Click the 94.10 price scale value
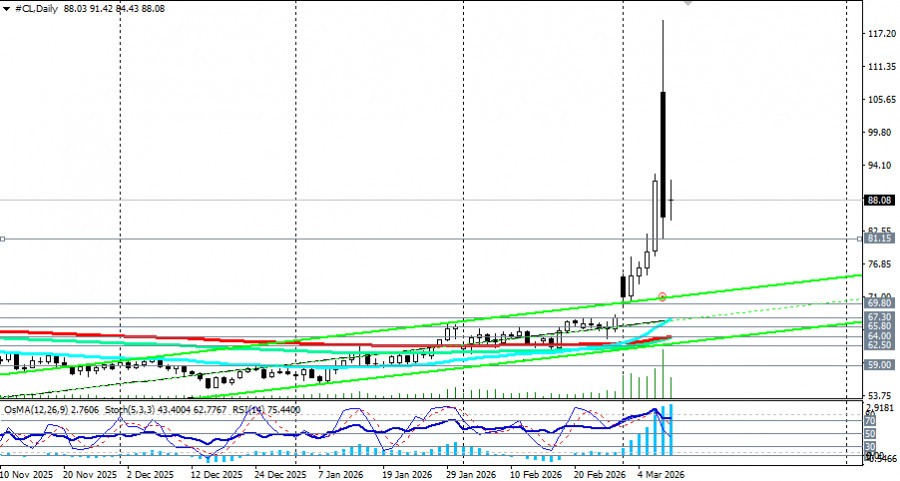 pos(882,165)
